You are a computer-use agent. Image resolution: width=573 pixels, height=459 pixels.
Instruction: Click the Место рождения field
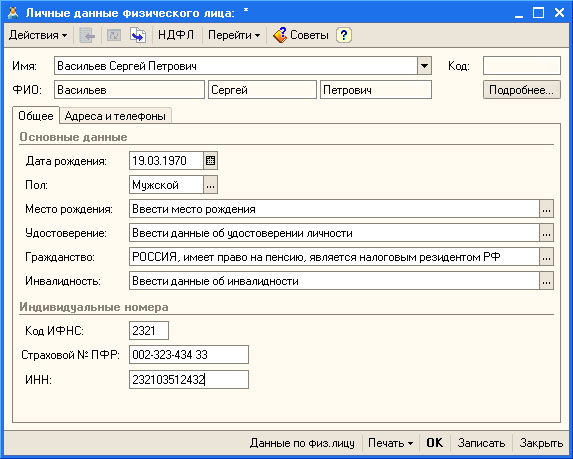click(x=334, y=209)
